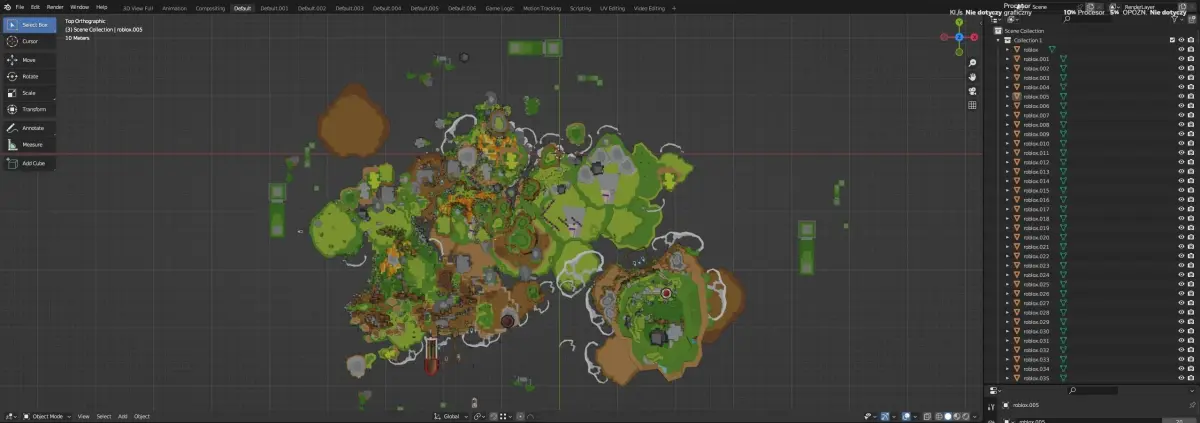1200x423 pixels.
Task: Click the object icon of roblox.030
Action: tap(1017, 332)
